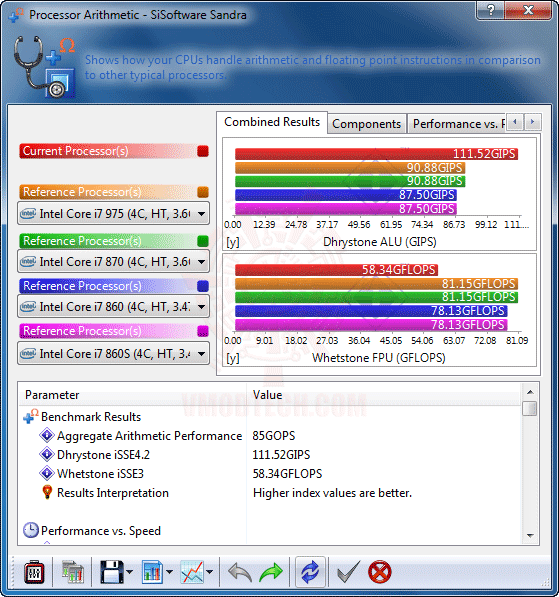Screen dimensions: 559x597
Task: Close the Processor Arithmetic window
Action: point(528,10)
